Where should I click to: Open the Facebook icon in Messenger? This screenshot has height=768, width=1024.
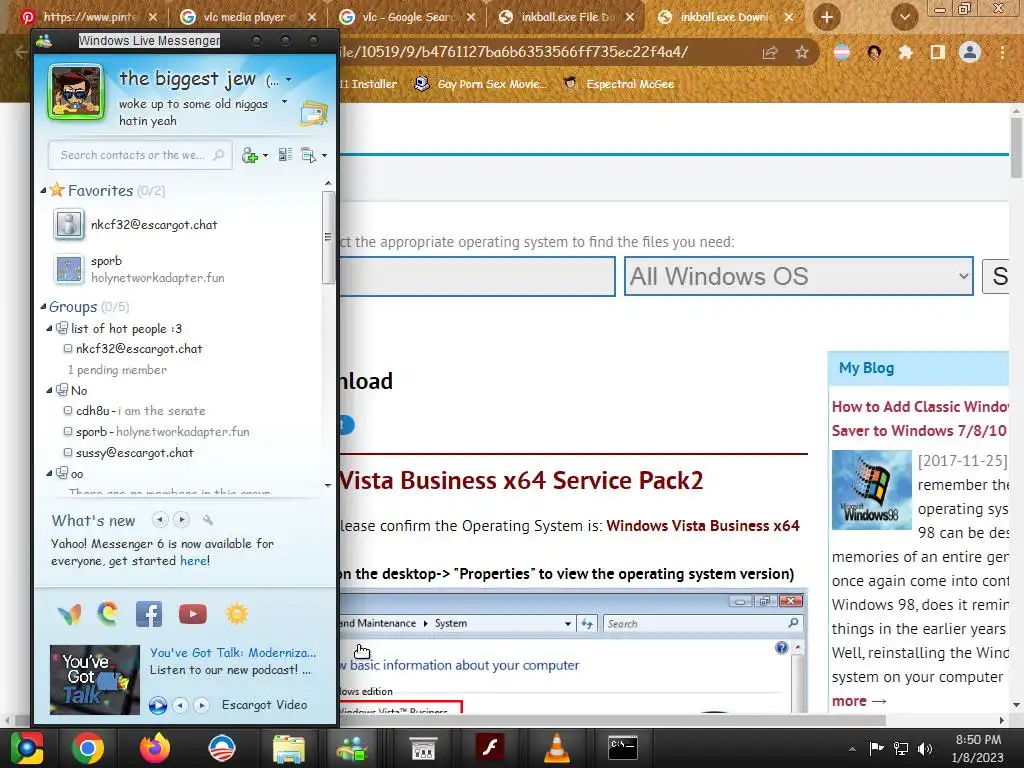click(x=149, y=614)
